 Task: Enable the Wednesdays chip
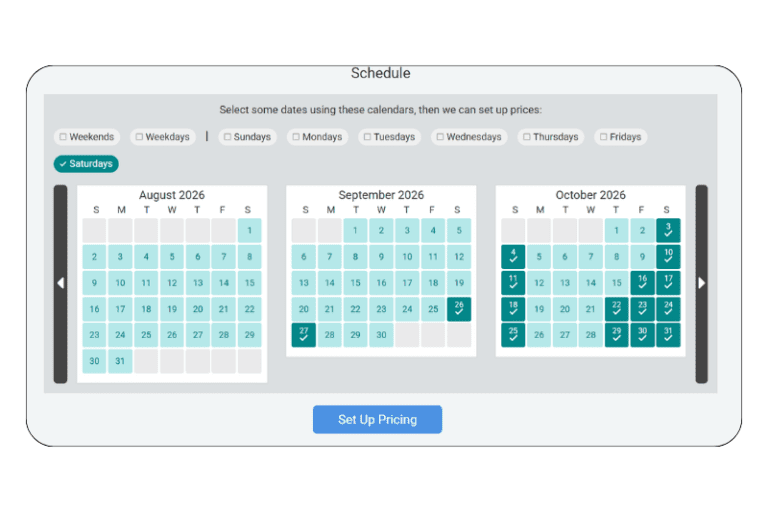click(468, 137)
